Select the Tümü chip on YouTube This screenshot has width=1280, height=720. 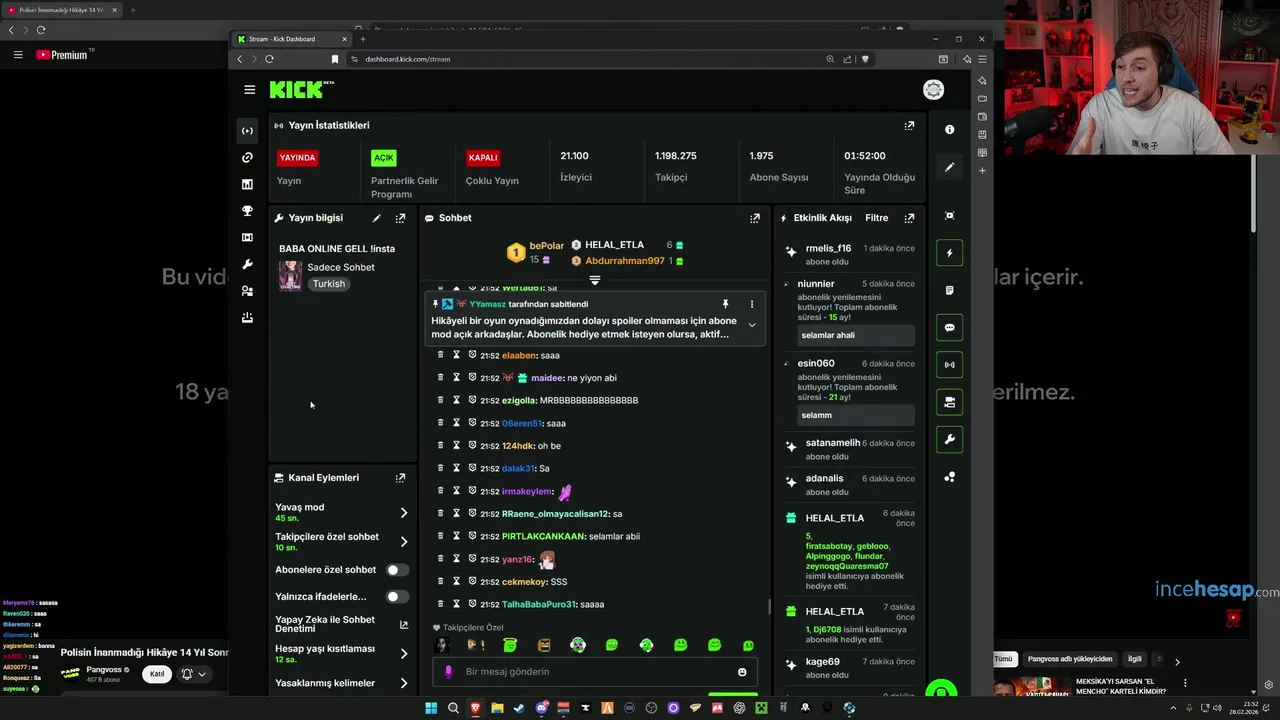coord(1003,659)
